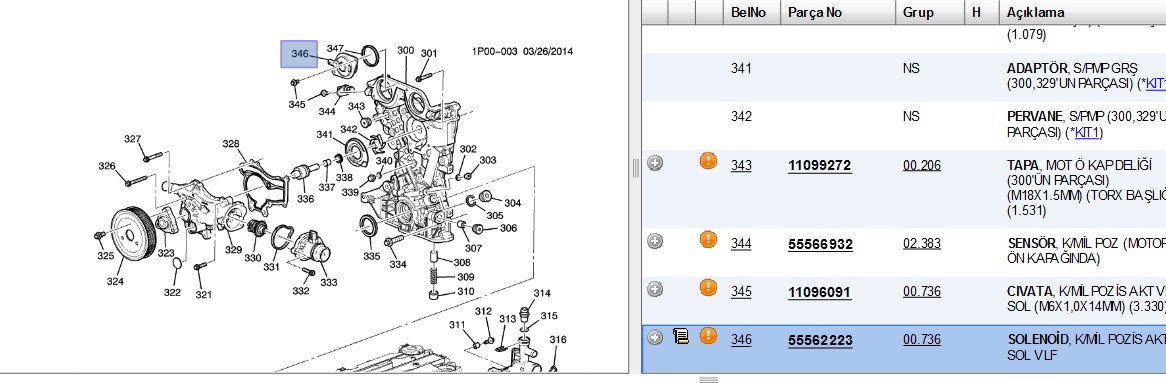Click callout 301 in the diagram
The image size is (1166, 383).
429,53
